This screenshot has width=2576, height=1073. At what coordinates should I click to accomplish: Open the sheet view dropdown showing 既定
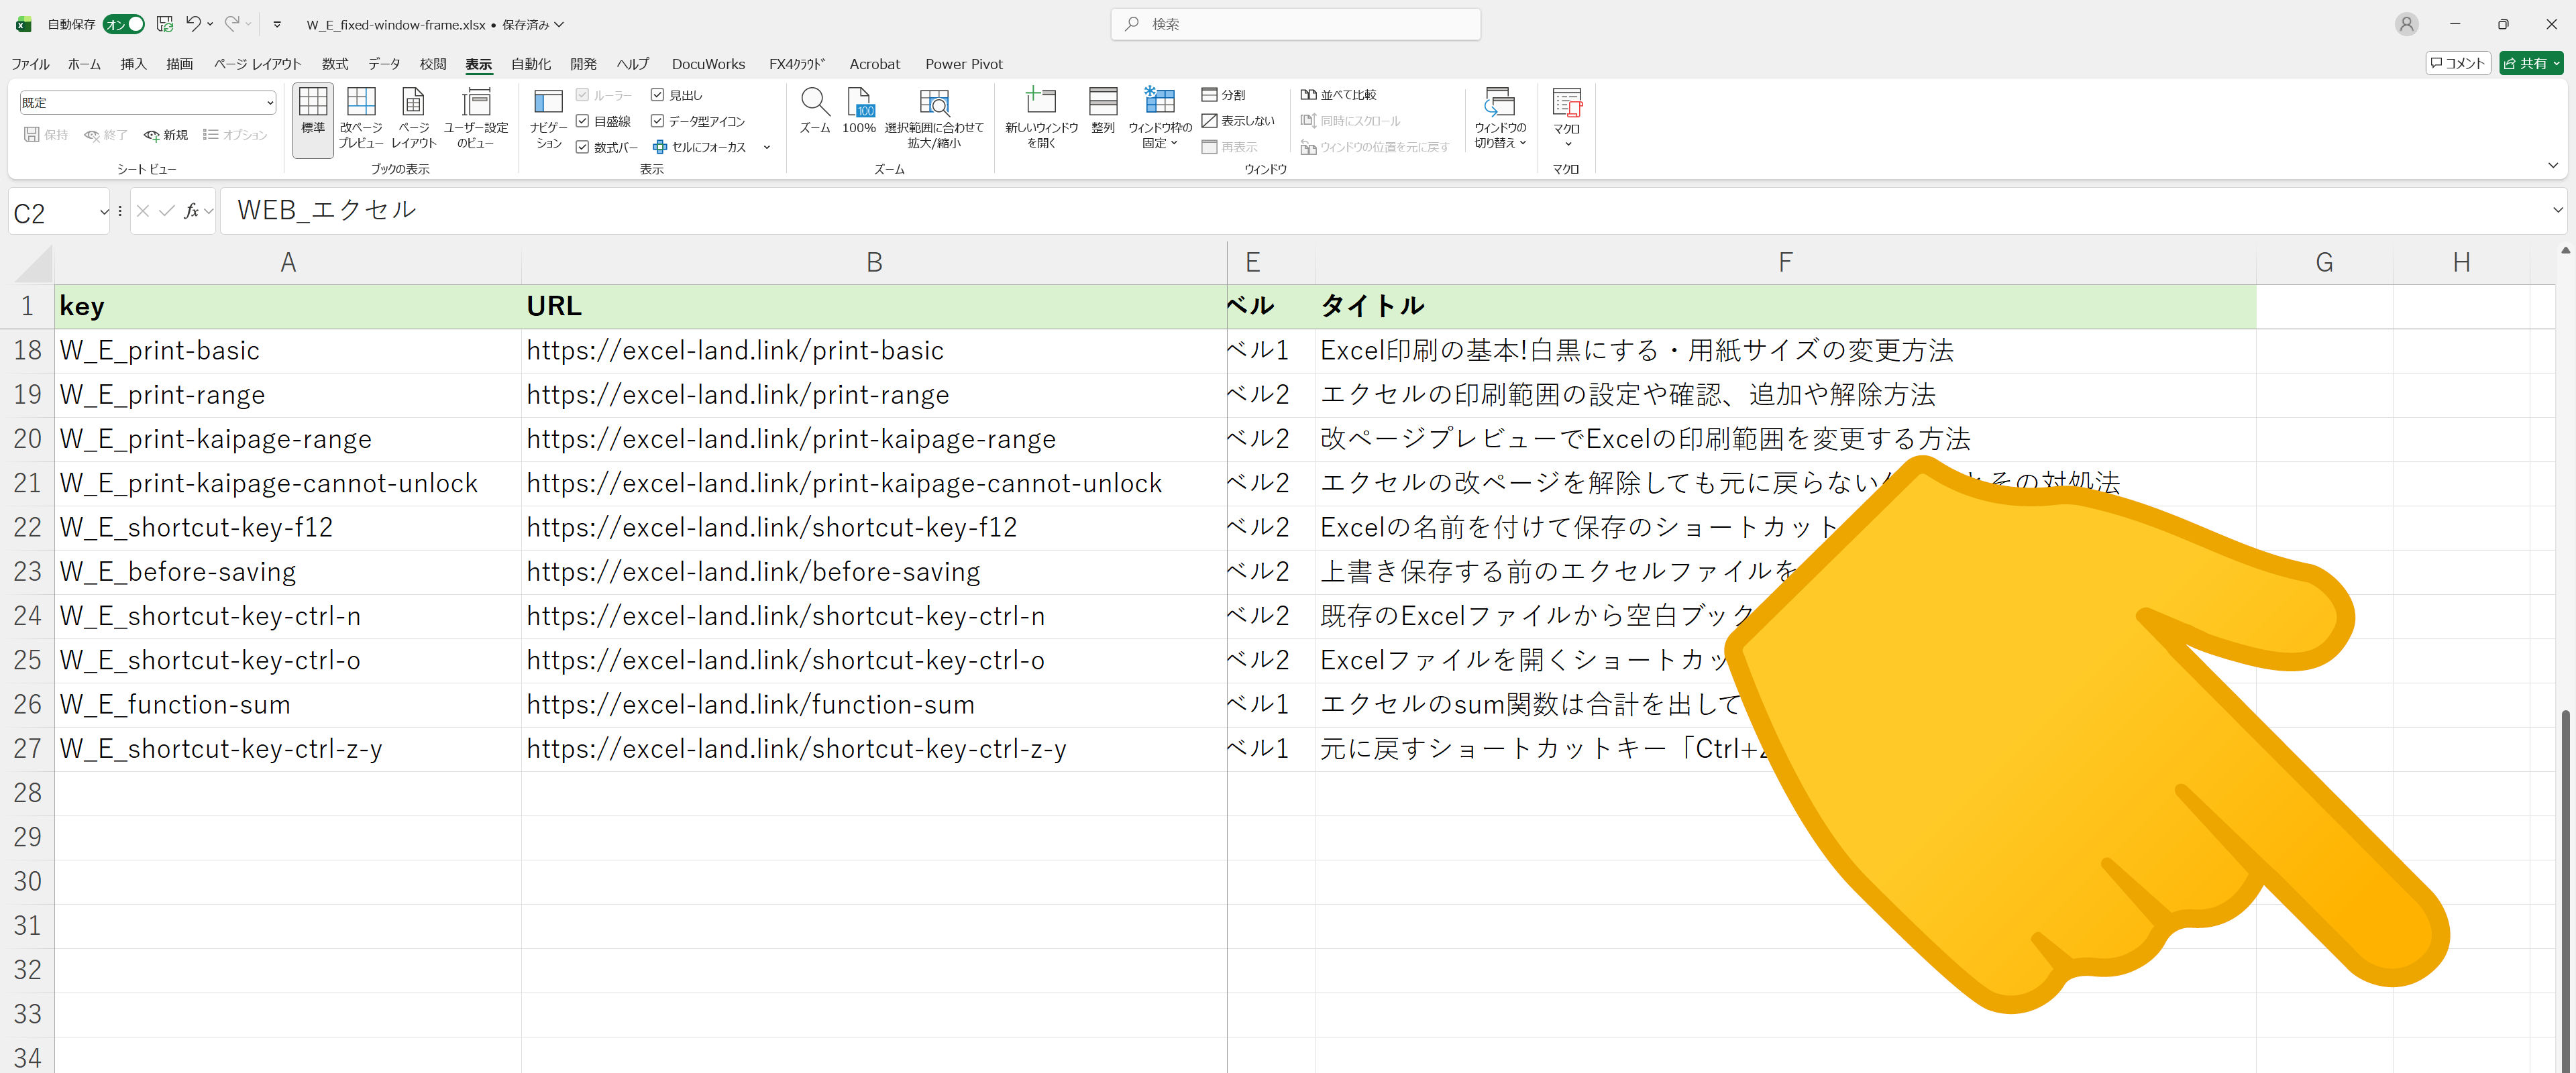point(269,102)
